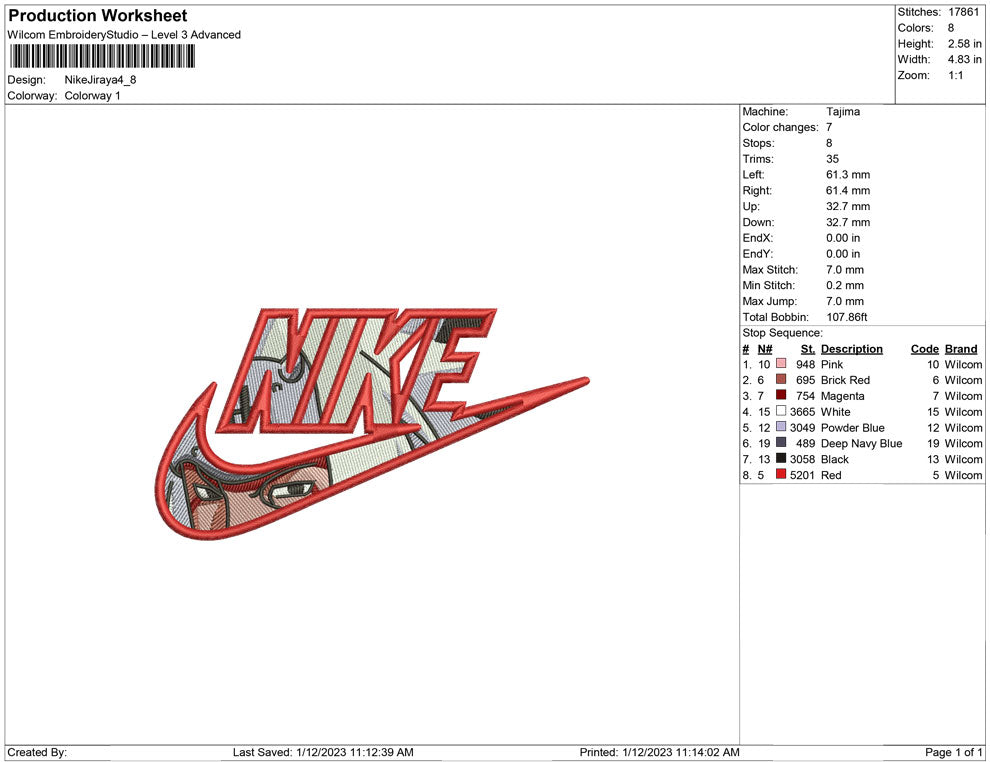This screenshot has width=990, height=762.
Task: Click the Powder Blue color swatch
Action: 781,427
